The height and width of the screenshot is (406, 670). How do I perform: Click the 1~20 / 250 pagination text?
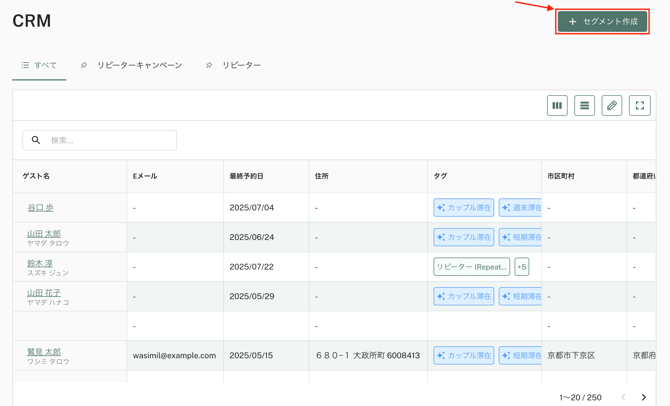click(580, 397)
